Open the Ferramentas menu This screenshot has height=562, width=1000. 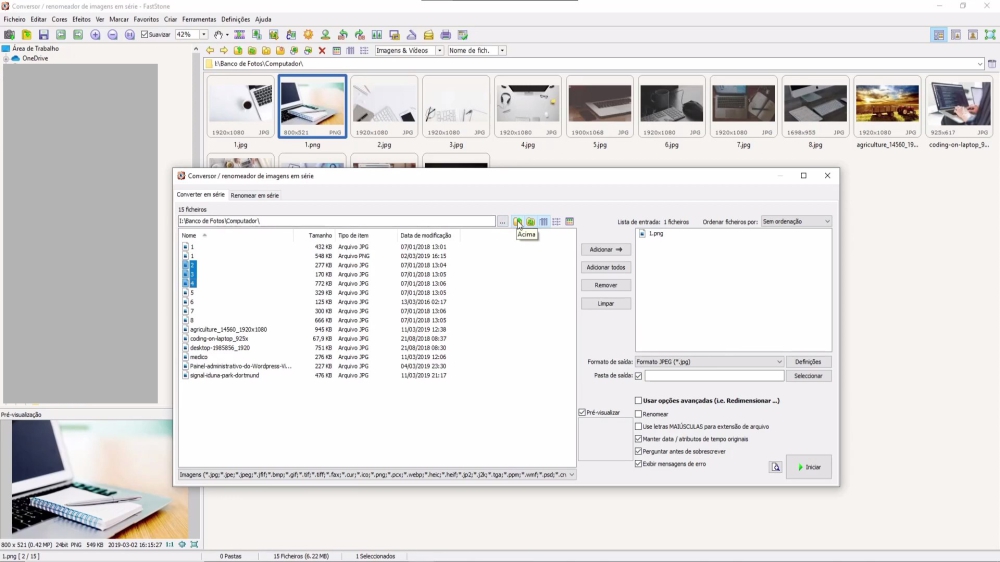click(199, 19)
